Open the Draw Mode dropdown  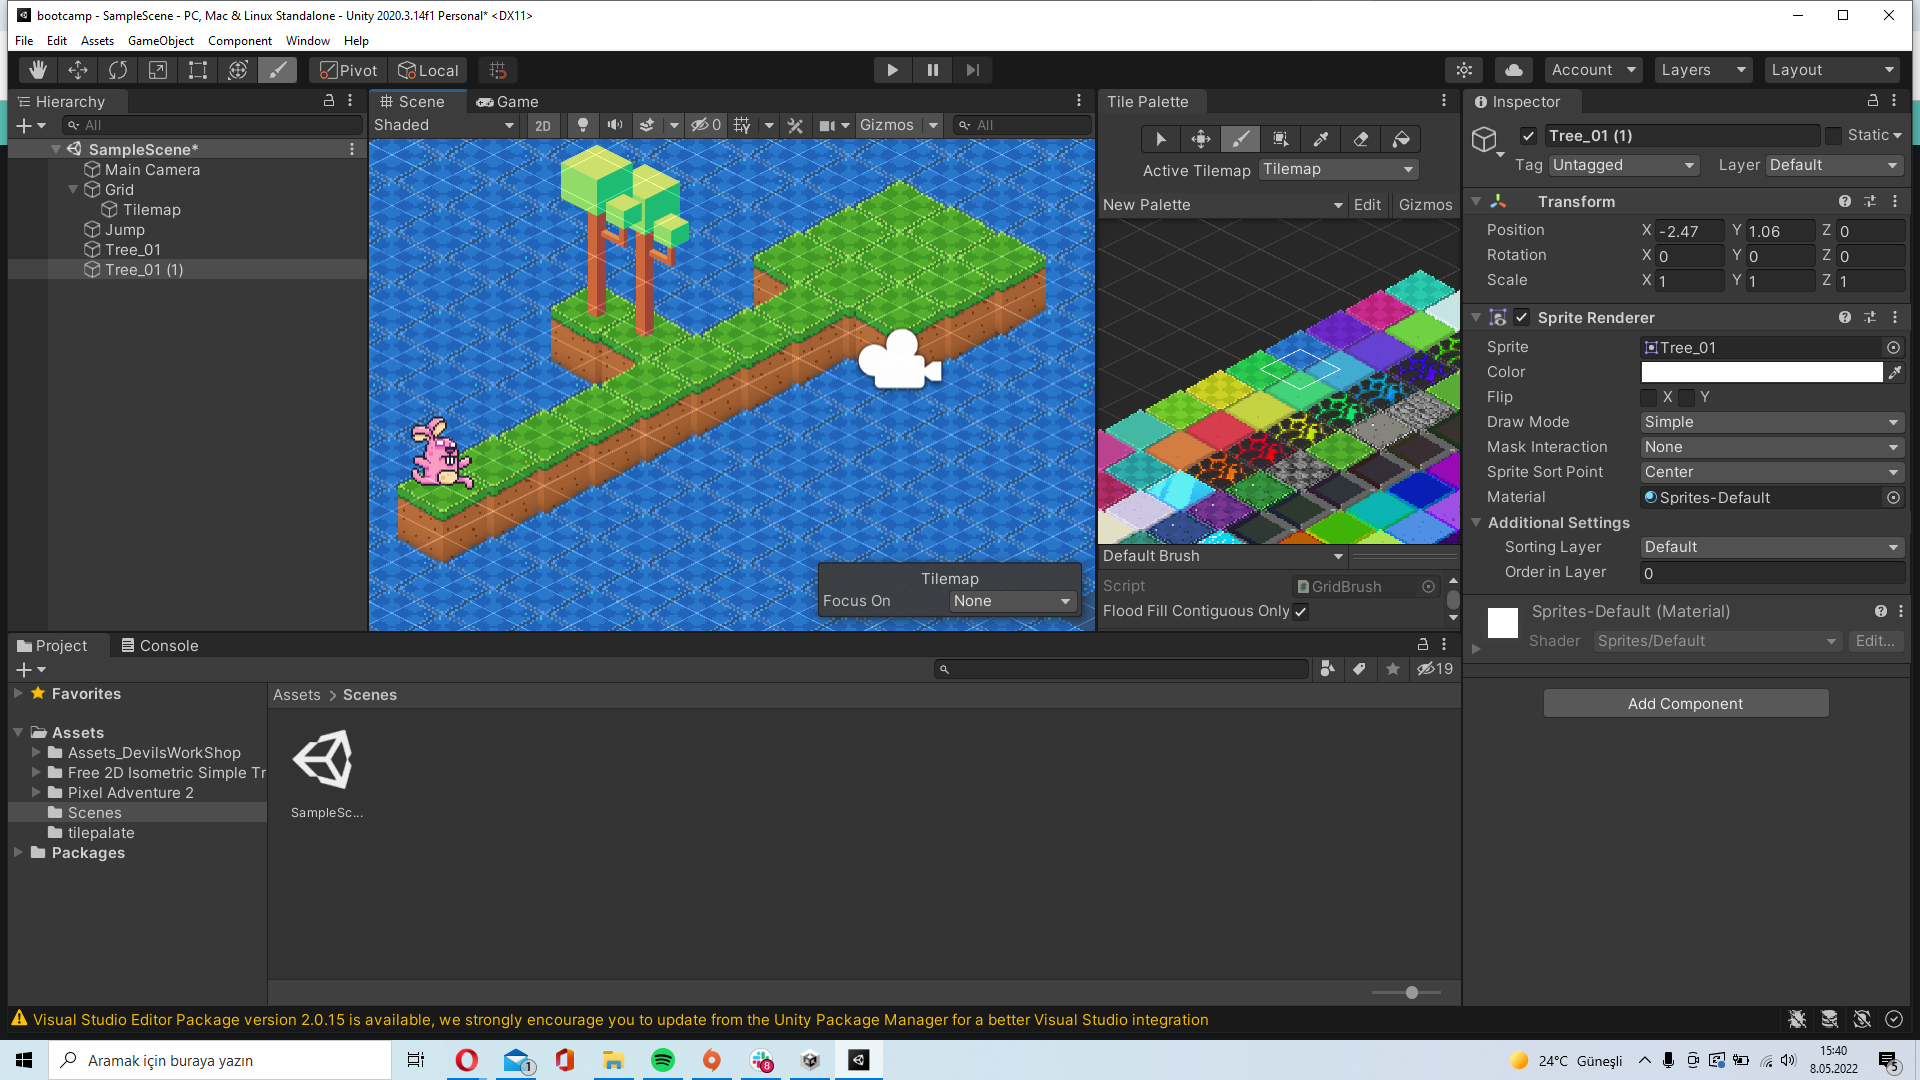pos(1771,421)
